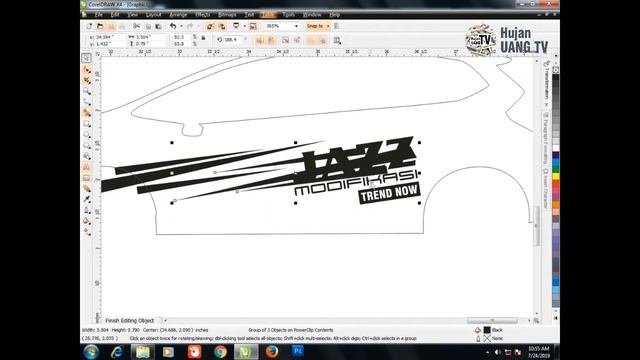
Task: Select the Smart Fill tool in toolbox
Action: (x=87, y=112)
